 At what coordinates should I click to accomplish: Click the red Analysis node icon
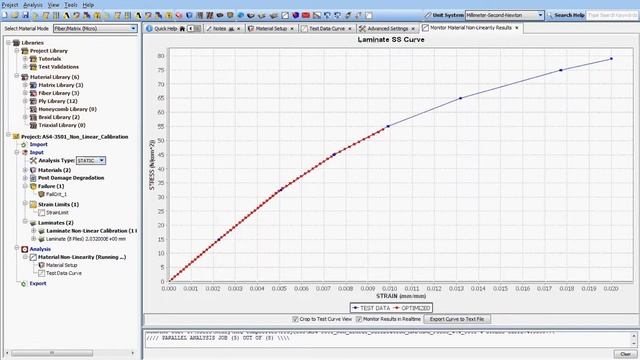(25, 249)
